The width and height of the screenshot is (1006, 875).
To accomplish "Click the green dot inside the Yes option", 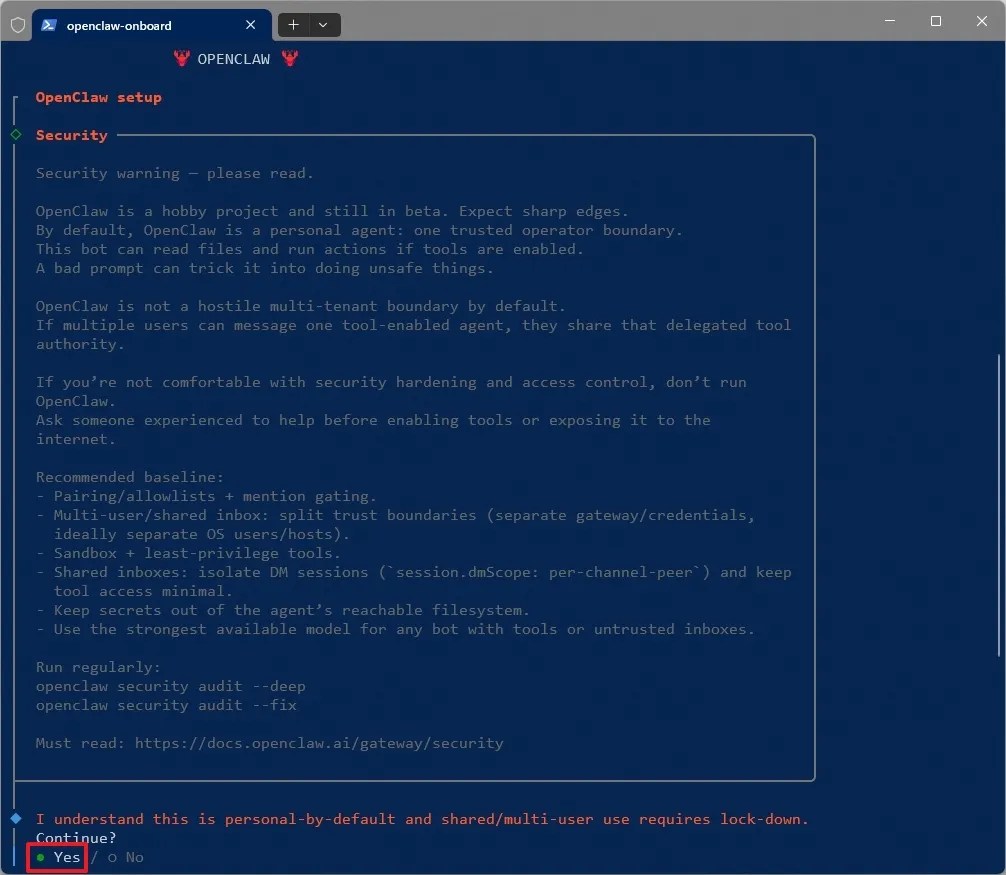I will (41, 857).
